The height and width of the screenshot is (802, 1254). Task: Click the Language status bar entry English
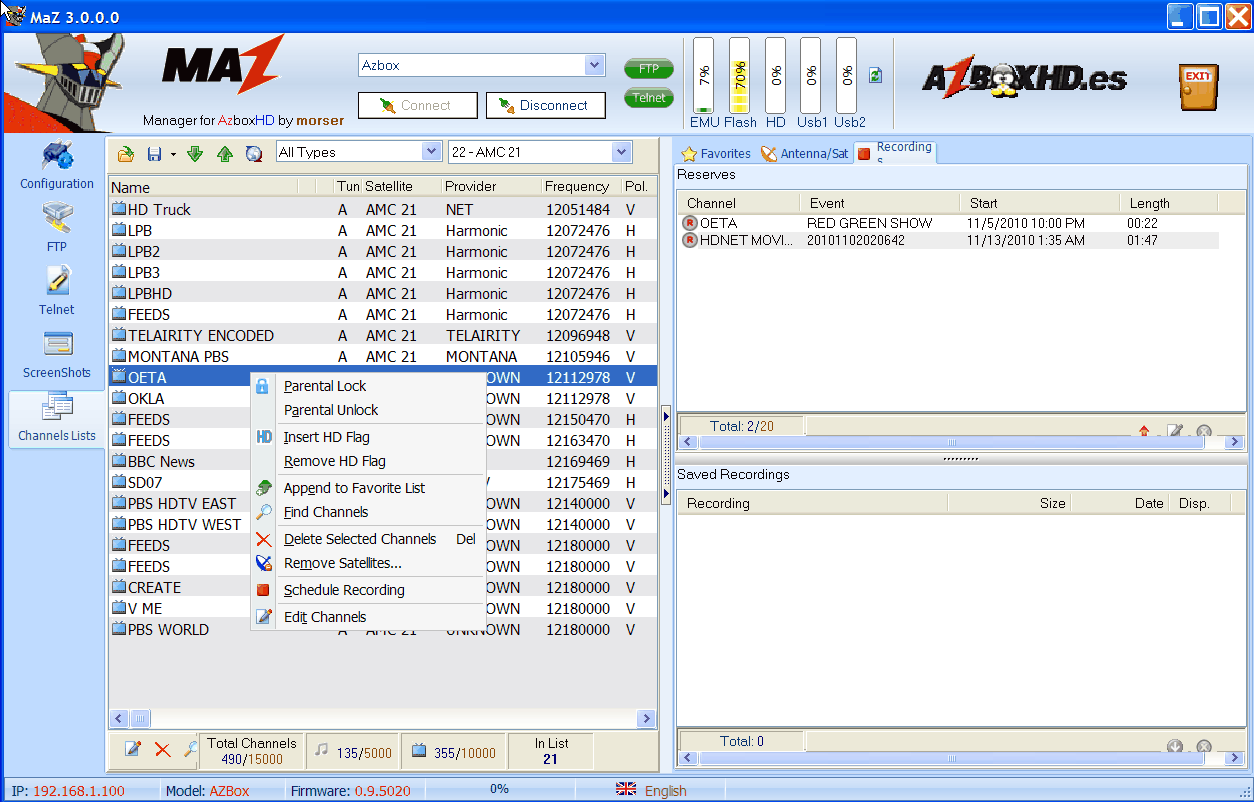tap(666, 790)
